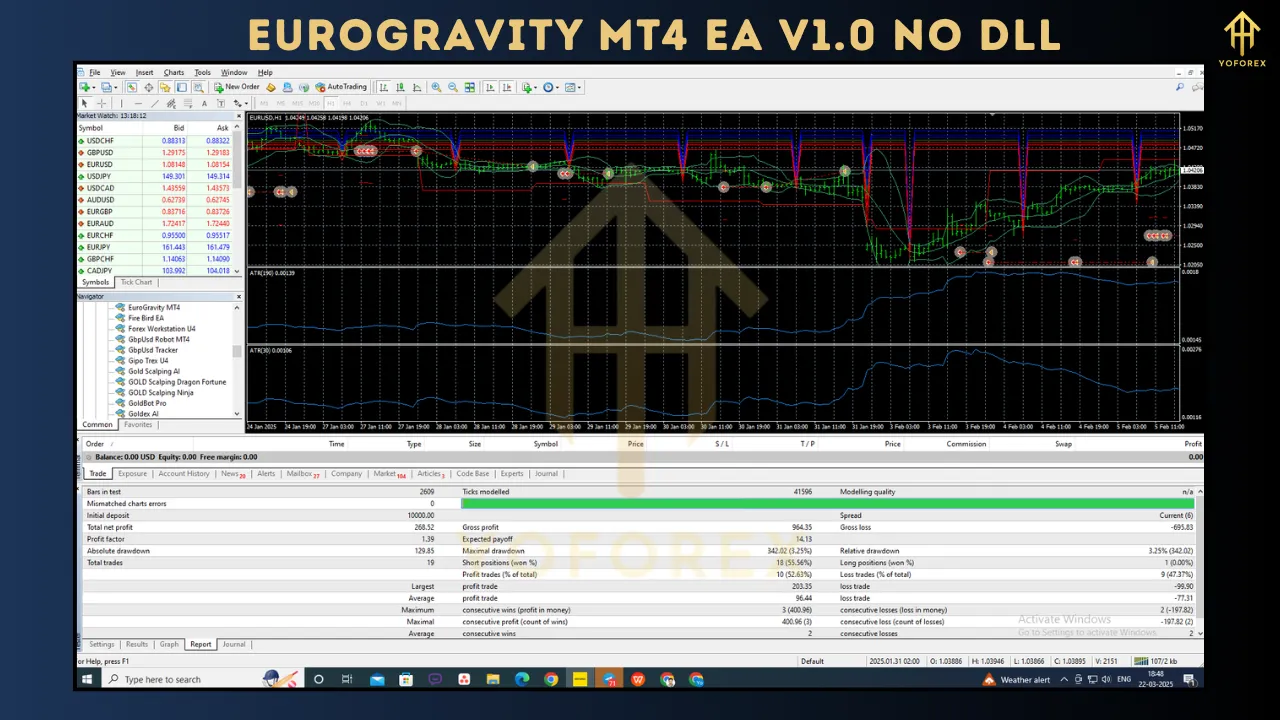1280x720 pixels.
Task: Click the green modelling quality progress bar
Action: tap(826, 504)
